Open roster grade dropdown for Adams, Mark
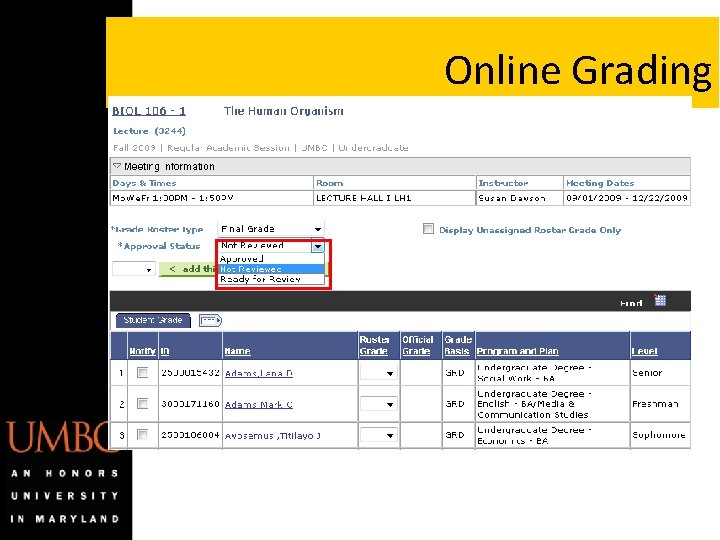Viewport: 720px width, 540px height. pyautogui.click(x=378, y=404)
